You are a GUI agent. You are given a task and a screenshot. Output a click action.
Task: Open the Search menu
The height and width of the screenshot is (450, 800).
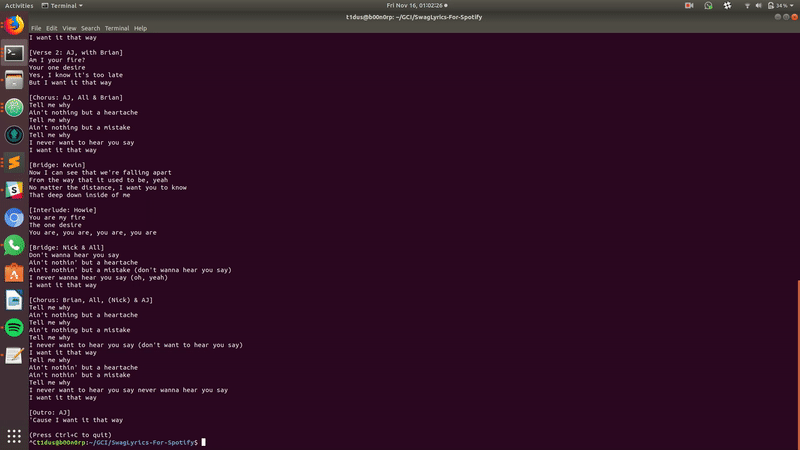(x=90, y=29)
